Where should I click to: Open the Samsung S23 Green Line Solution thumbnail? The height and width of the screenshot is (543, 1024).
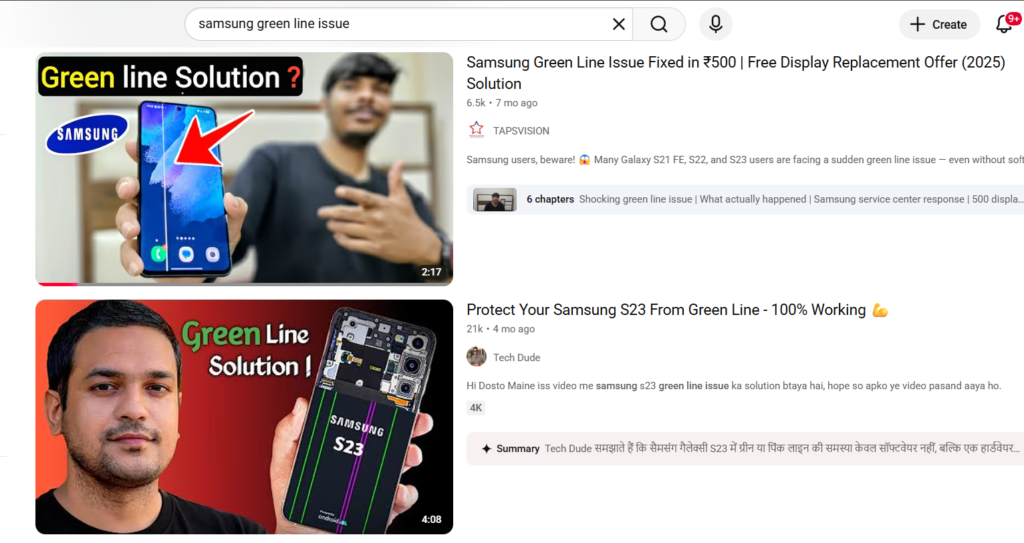click(x=244, y=417)
